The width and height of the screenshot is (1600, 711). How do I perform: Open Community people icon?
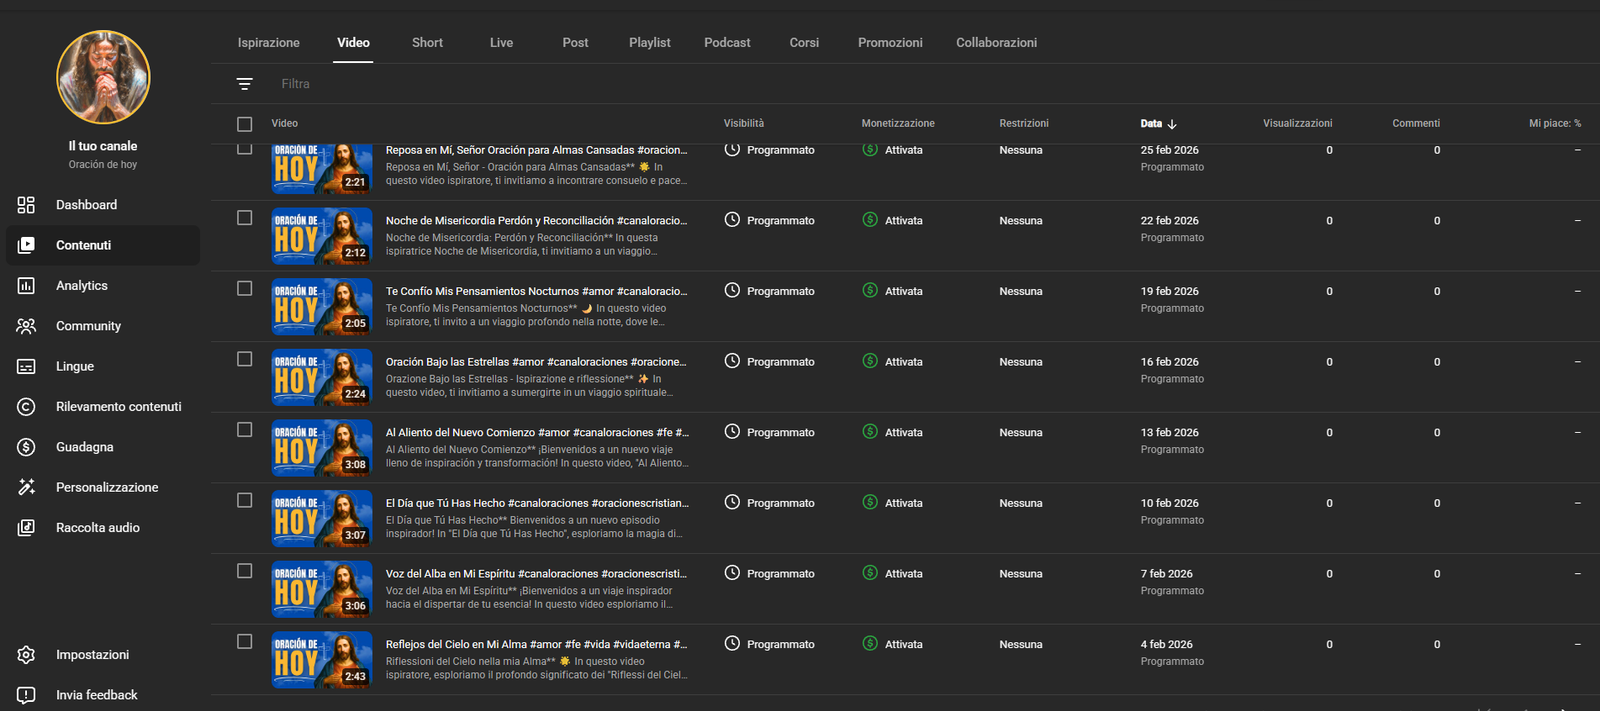point(26,326)
